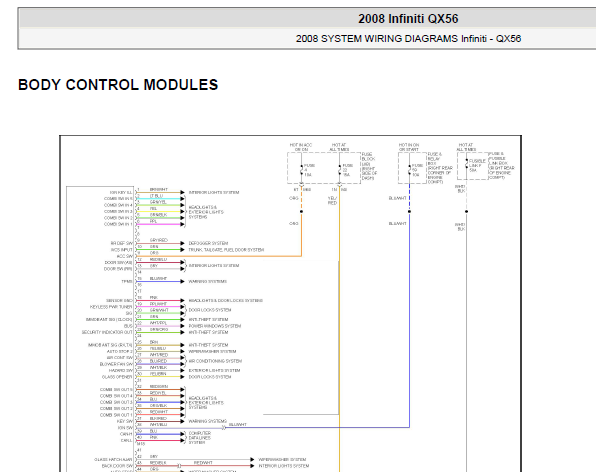Click the Fuse 4 10A symbol
596x472 pixels.
point(302,170)
